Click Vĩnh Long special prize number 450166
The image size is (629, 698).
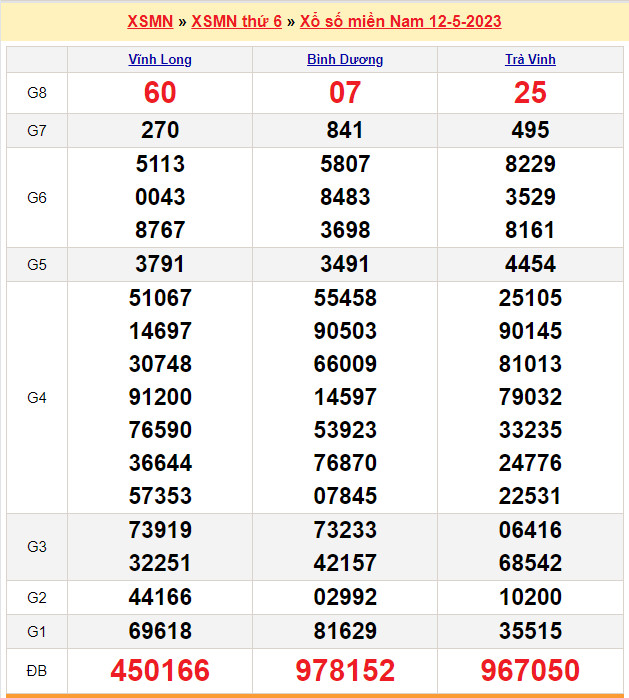(160, 670)
